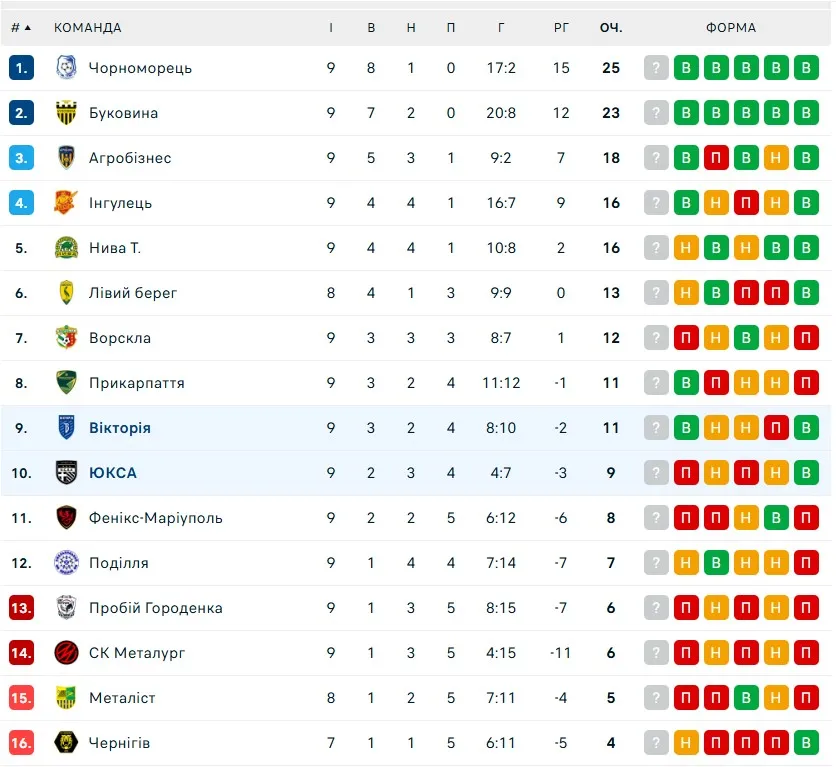Viewport: 836px width, 767px height.
Task: Open the Інгулець team logo
Action: [x=66, y=203]
